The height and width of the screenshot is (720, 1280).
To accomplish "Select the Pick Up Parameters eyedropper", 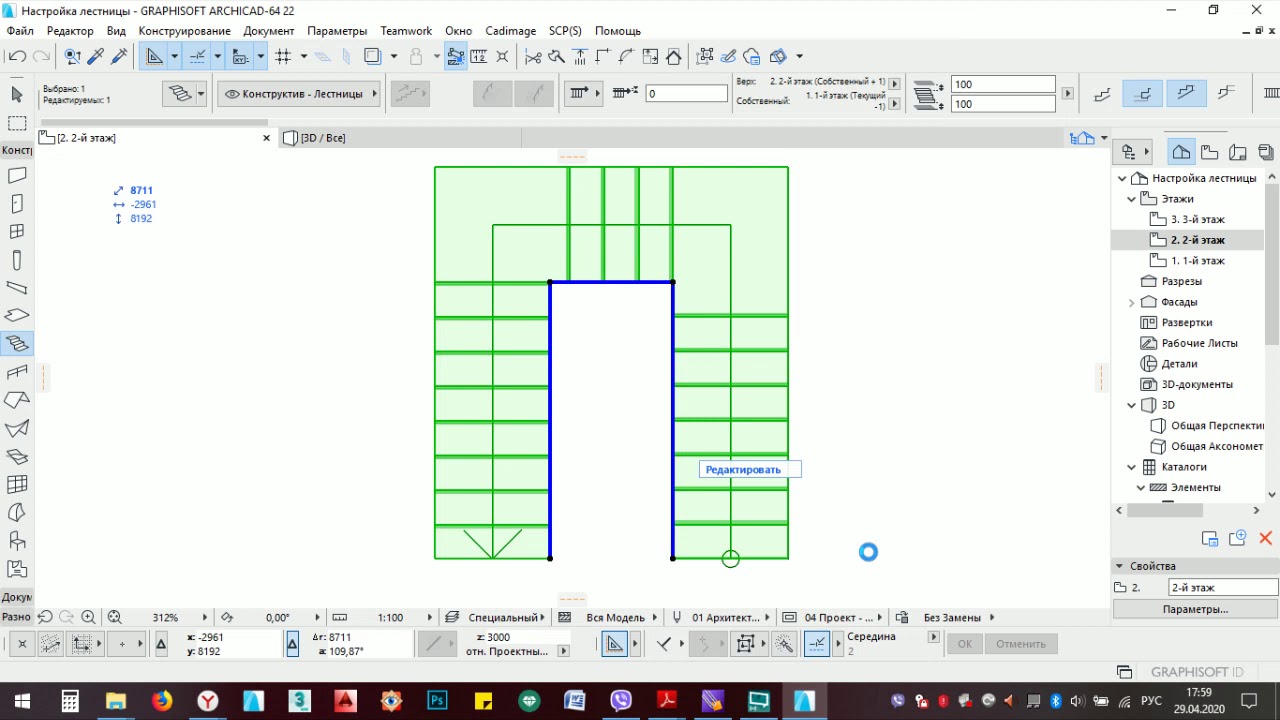I will [97, 57].
